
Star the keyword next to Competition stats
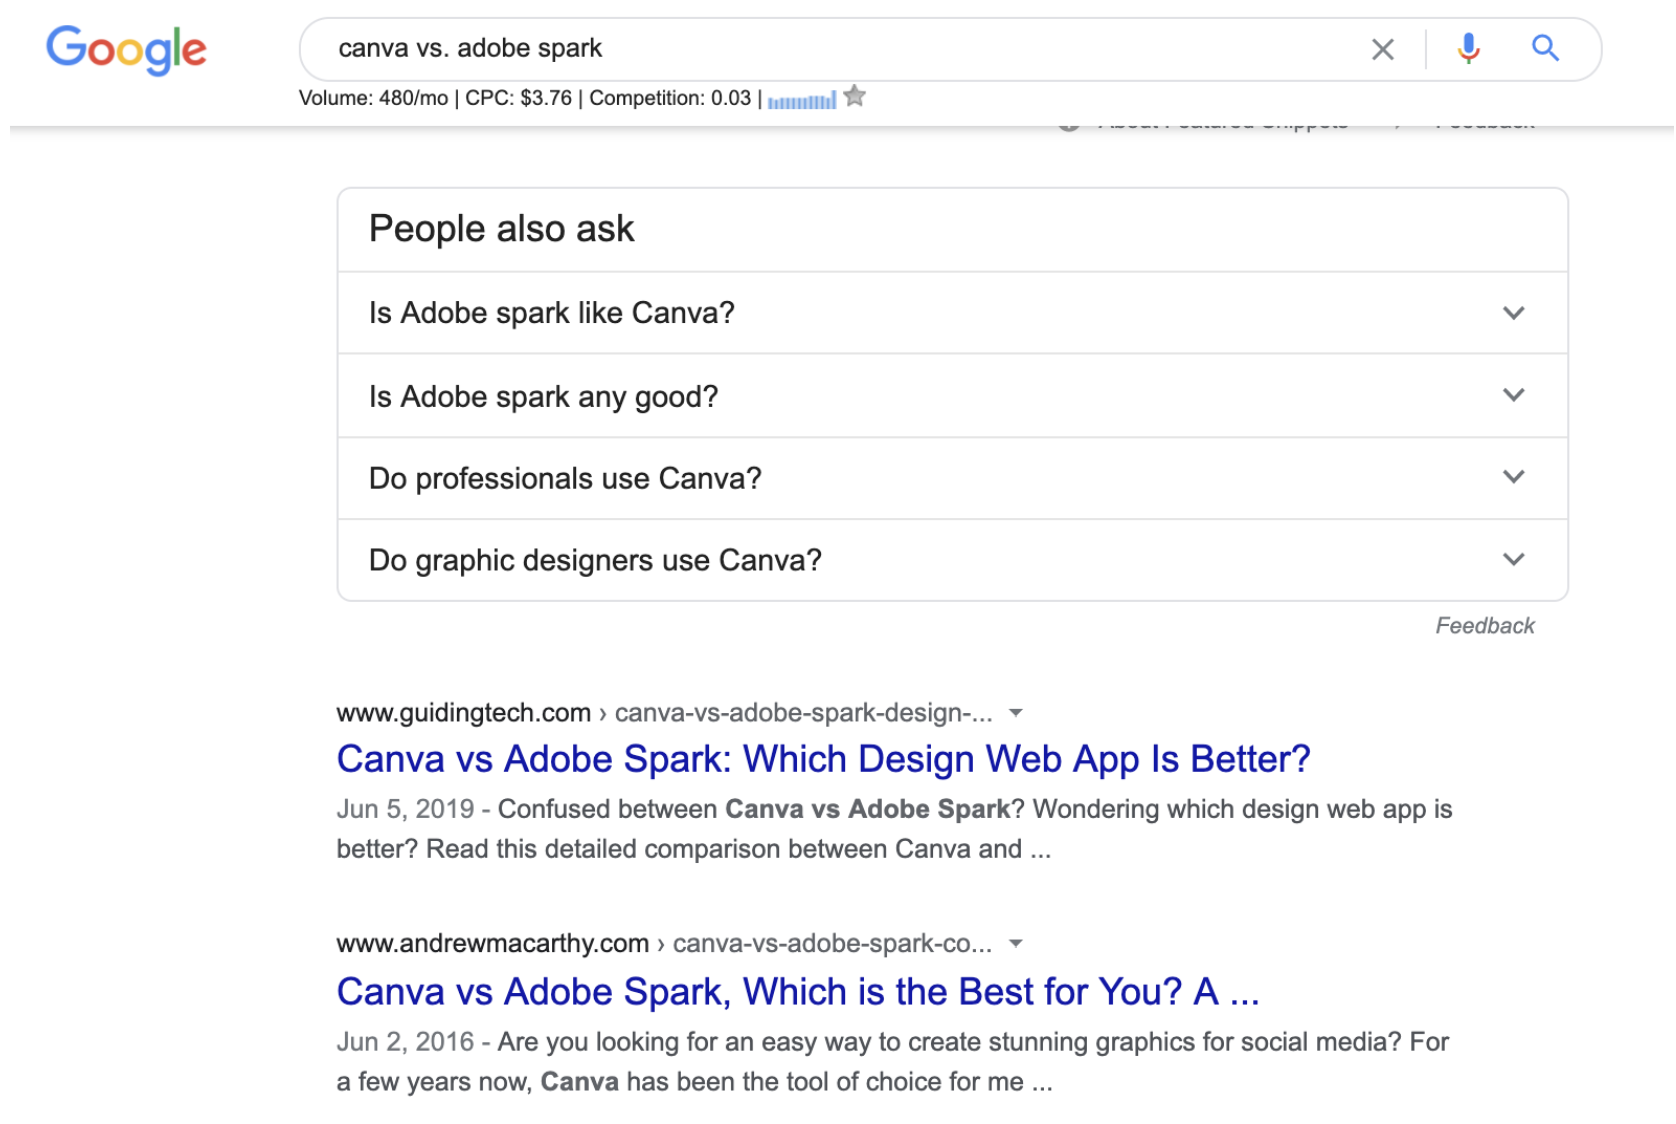click(x=854, y=97)
